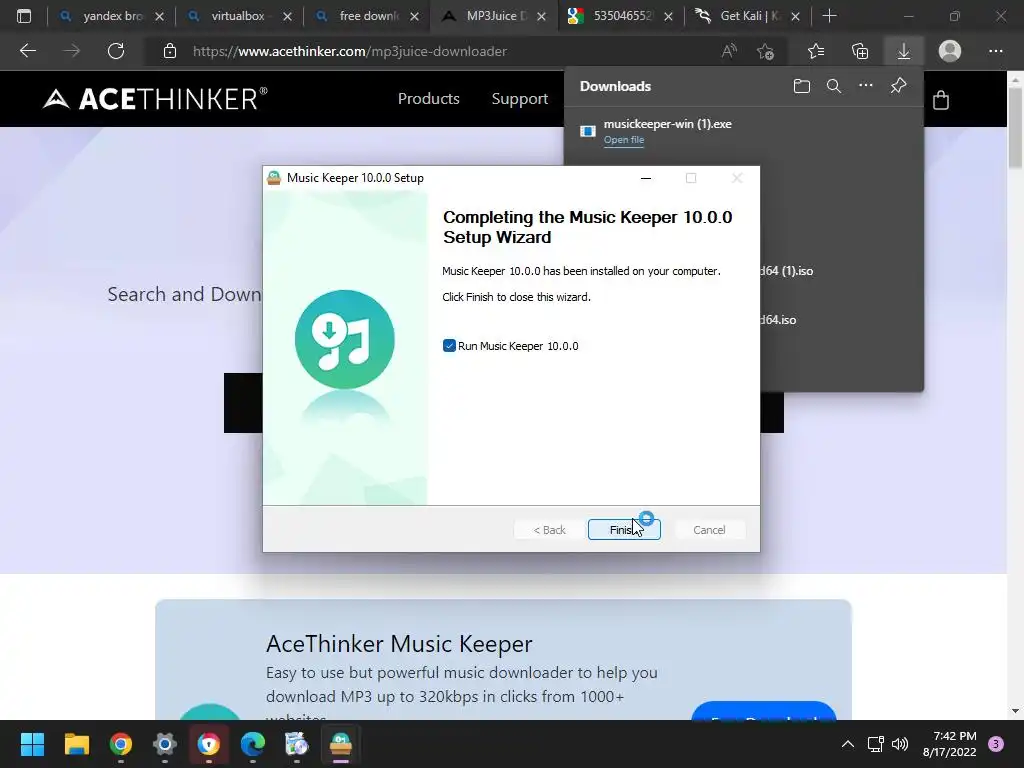Click Cancel in Music Keeper Setup
This screenshot has width=1024, height=768.
point(709,530)
